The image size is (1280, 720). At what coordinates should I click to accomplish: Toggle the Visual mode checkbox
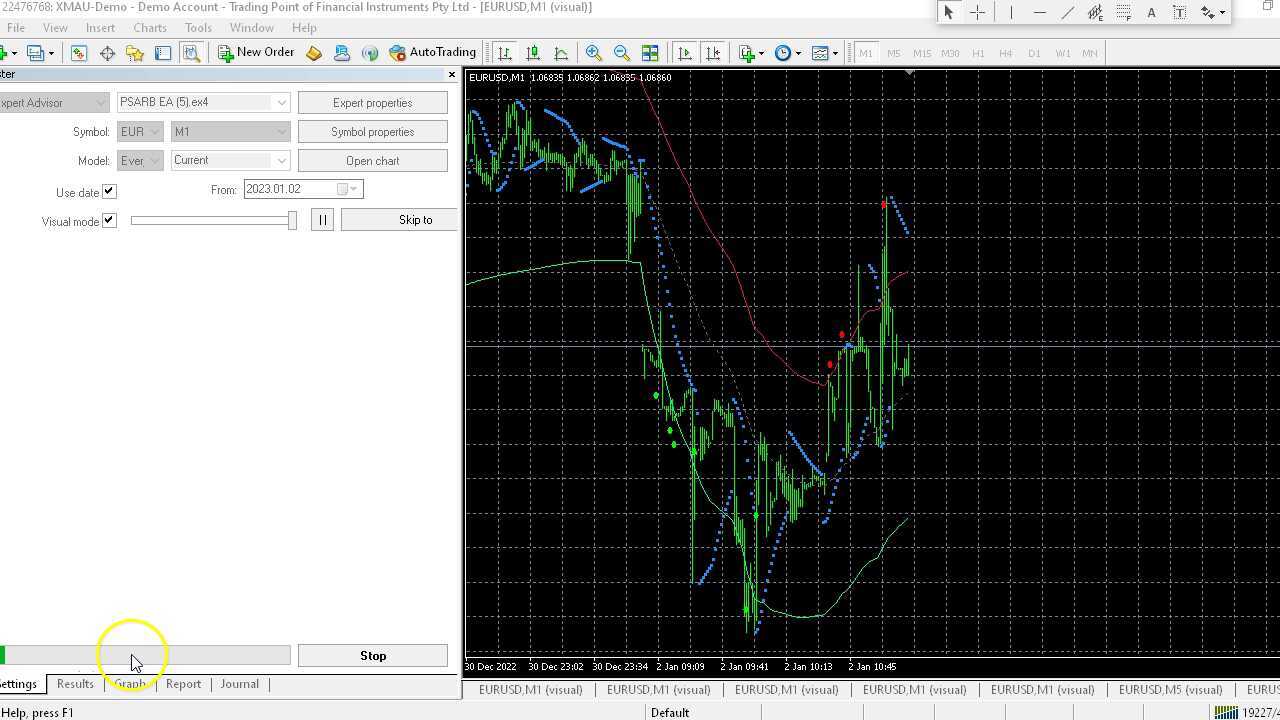(109, 220)
